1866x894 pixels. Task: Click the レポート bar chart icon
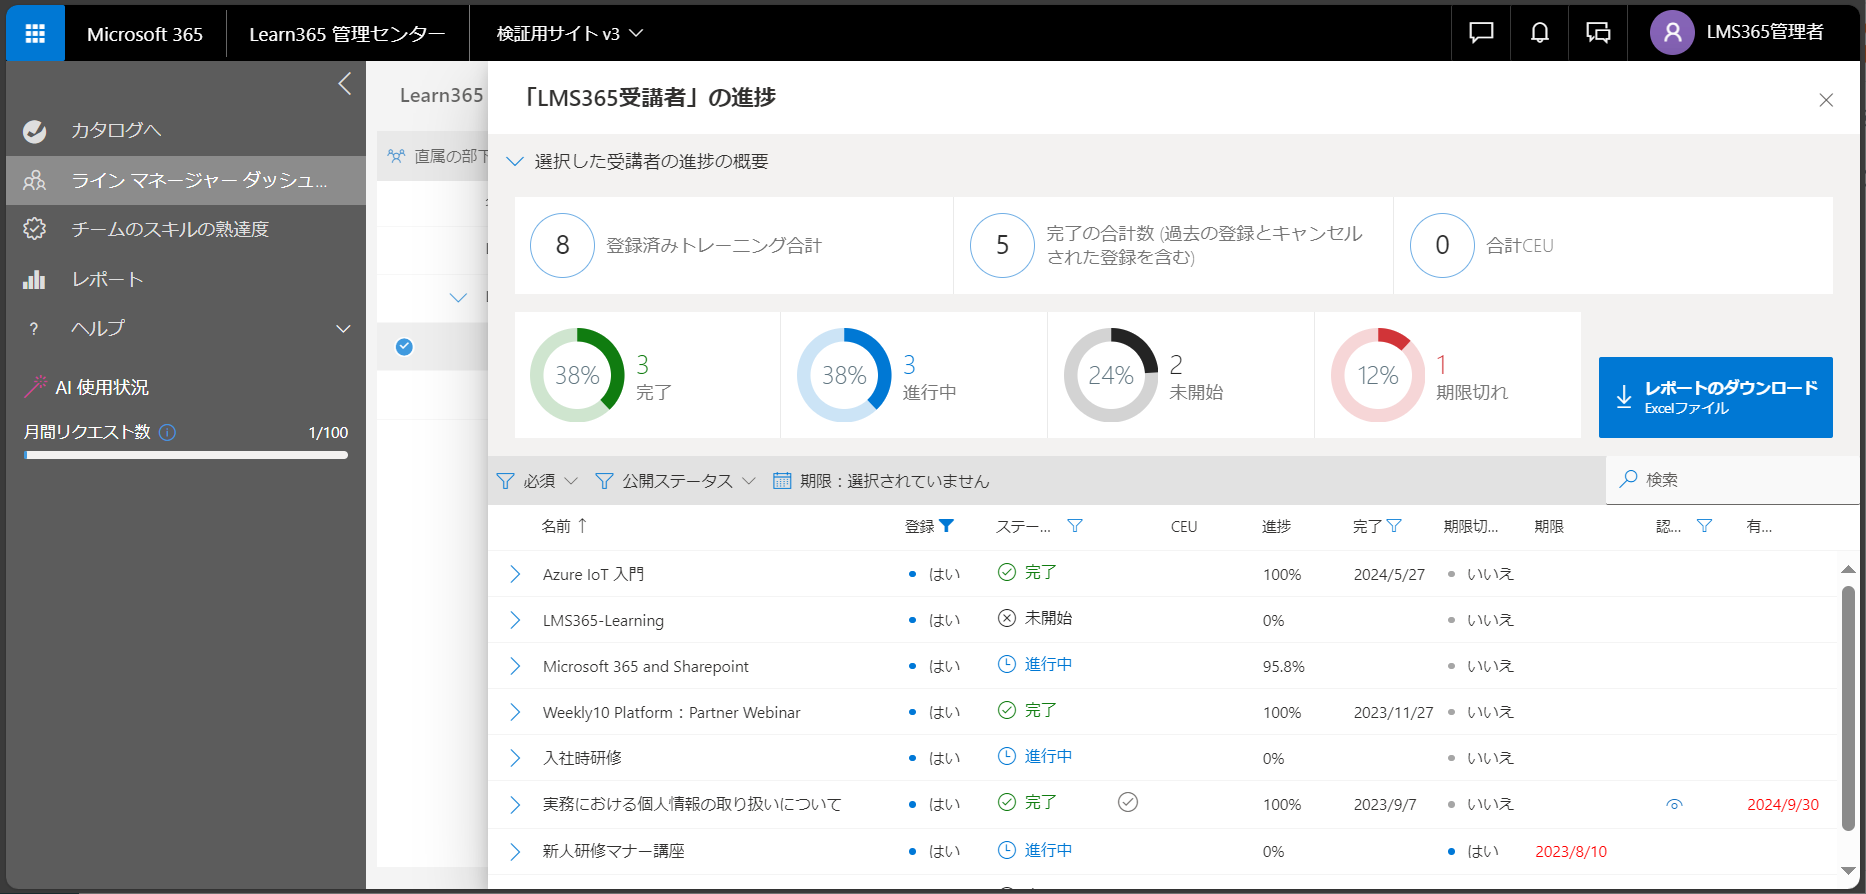pos(35,279)
